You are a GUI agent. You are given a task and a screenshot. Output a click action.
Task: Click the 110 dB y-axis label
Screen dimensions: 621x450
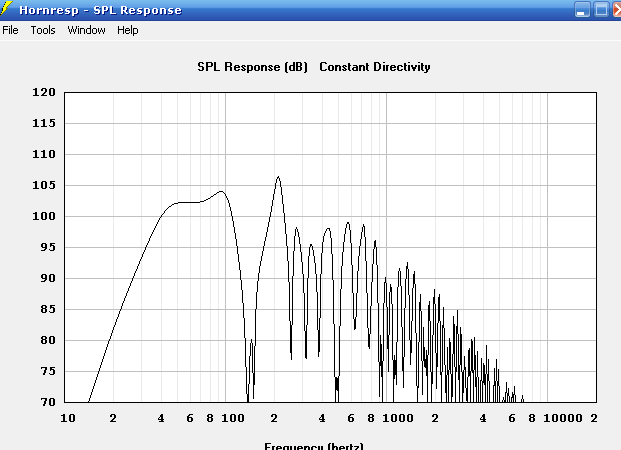(44, 154)
